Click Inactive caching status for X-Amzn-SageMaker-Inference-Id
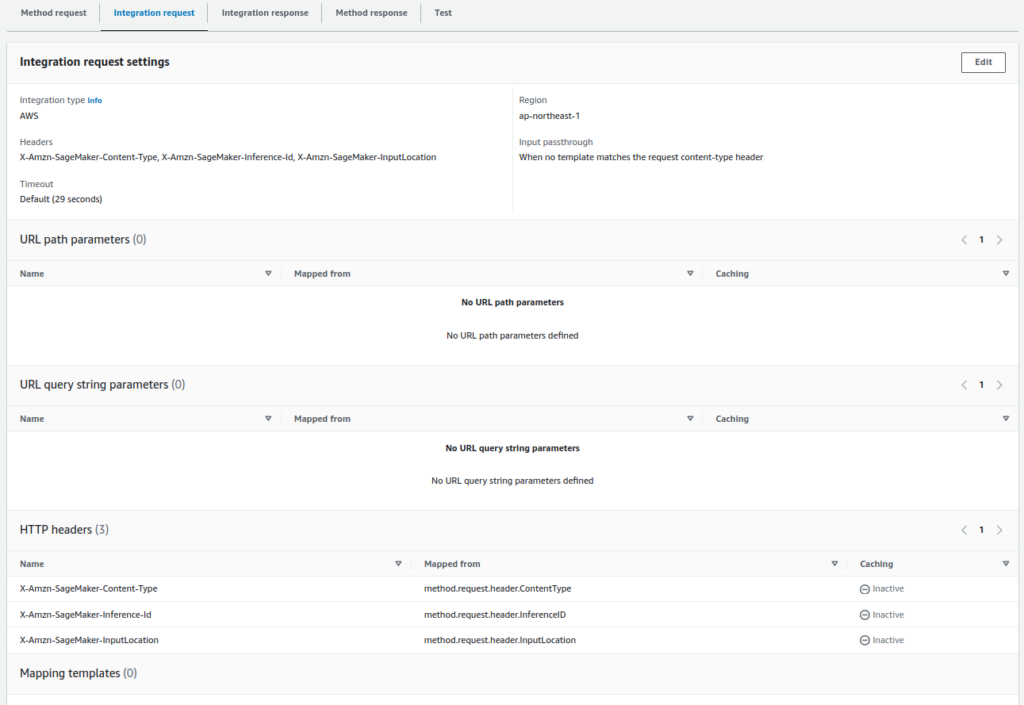This screenshot has height=705, width=1024. (881, 615)
